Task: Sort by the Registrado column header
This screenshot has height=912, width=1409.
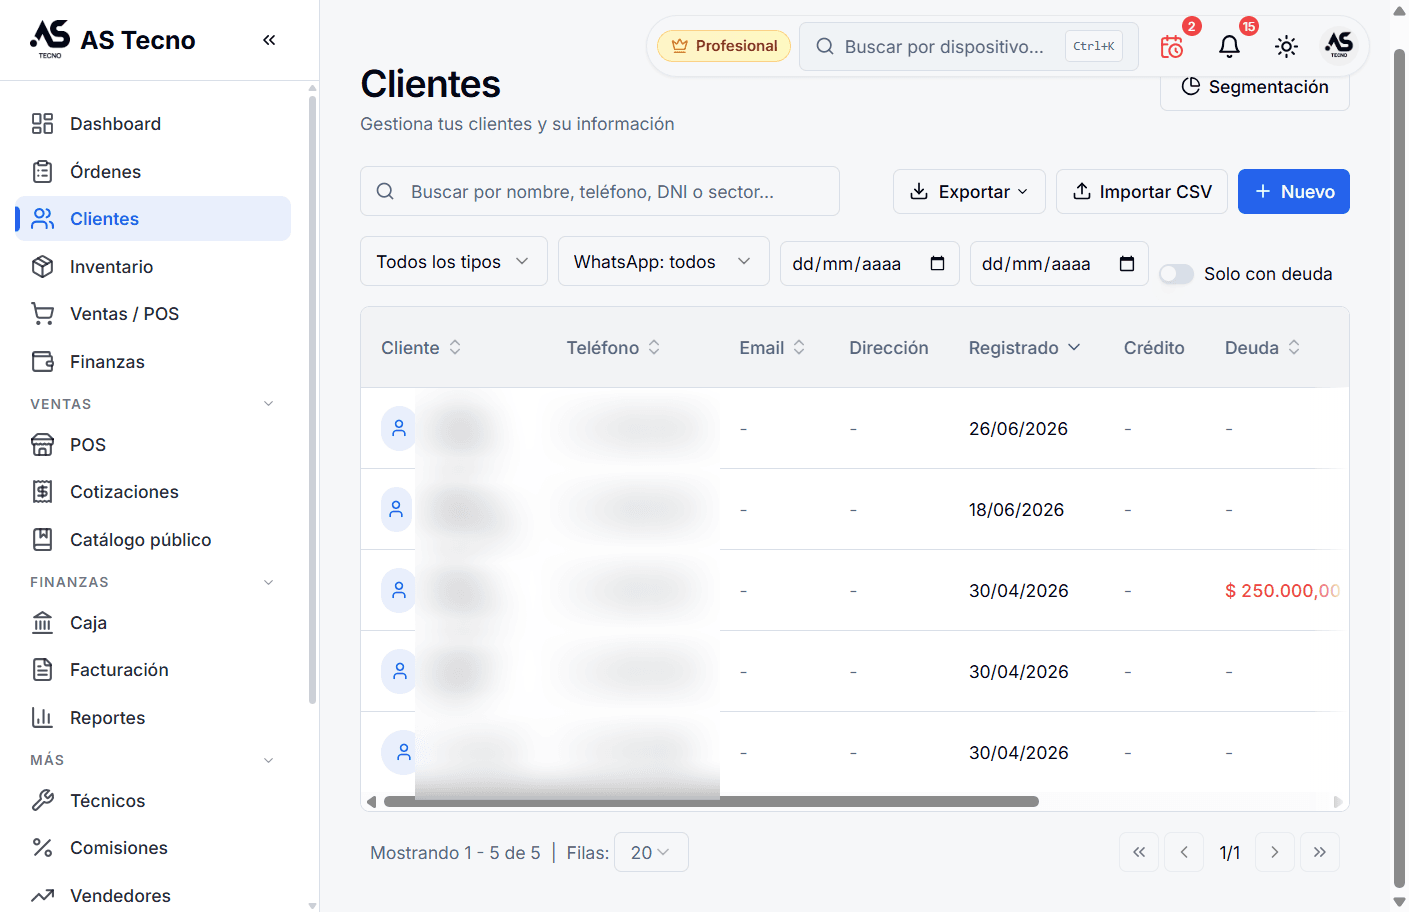Action: pyautogui.click(x=1025, y=347)
